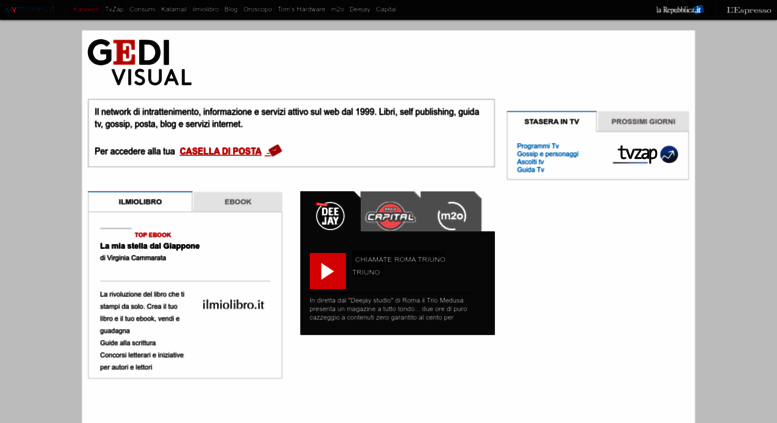This screenshot has height=423, width=777.
Task: Open Concorsi letterari e iniziative link
Action: coord(142,361)
